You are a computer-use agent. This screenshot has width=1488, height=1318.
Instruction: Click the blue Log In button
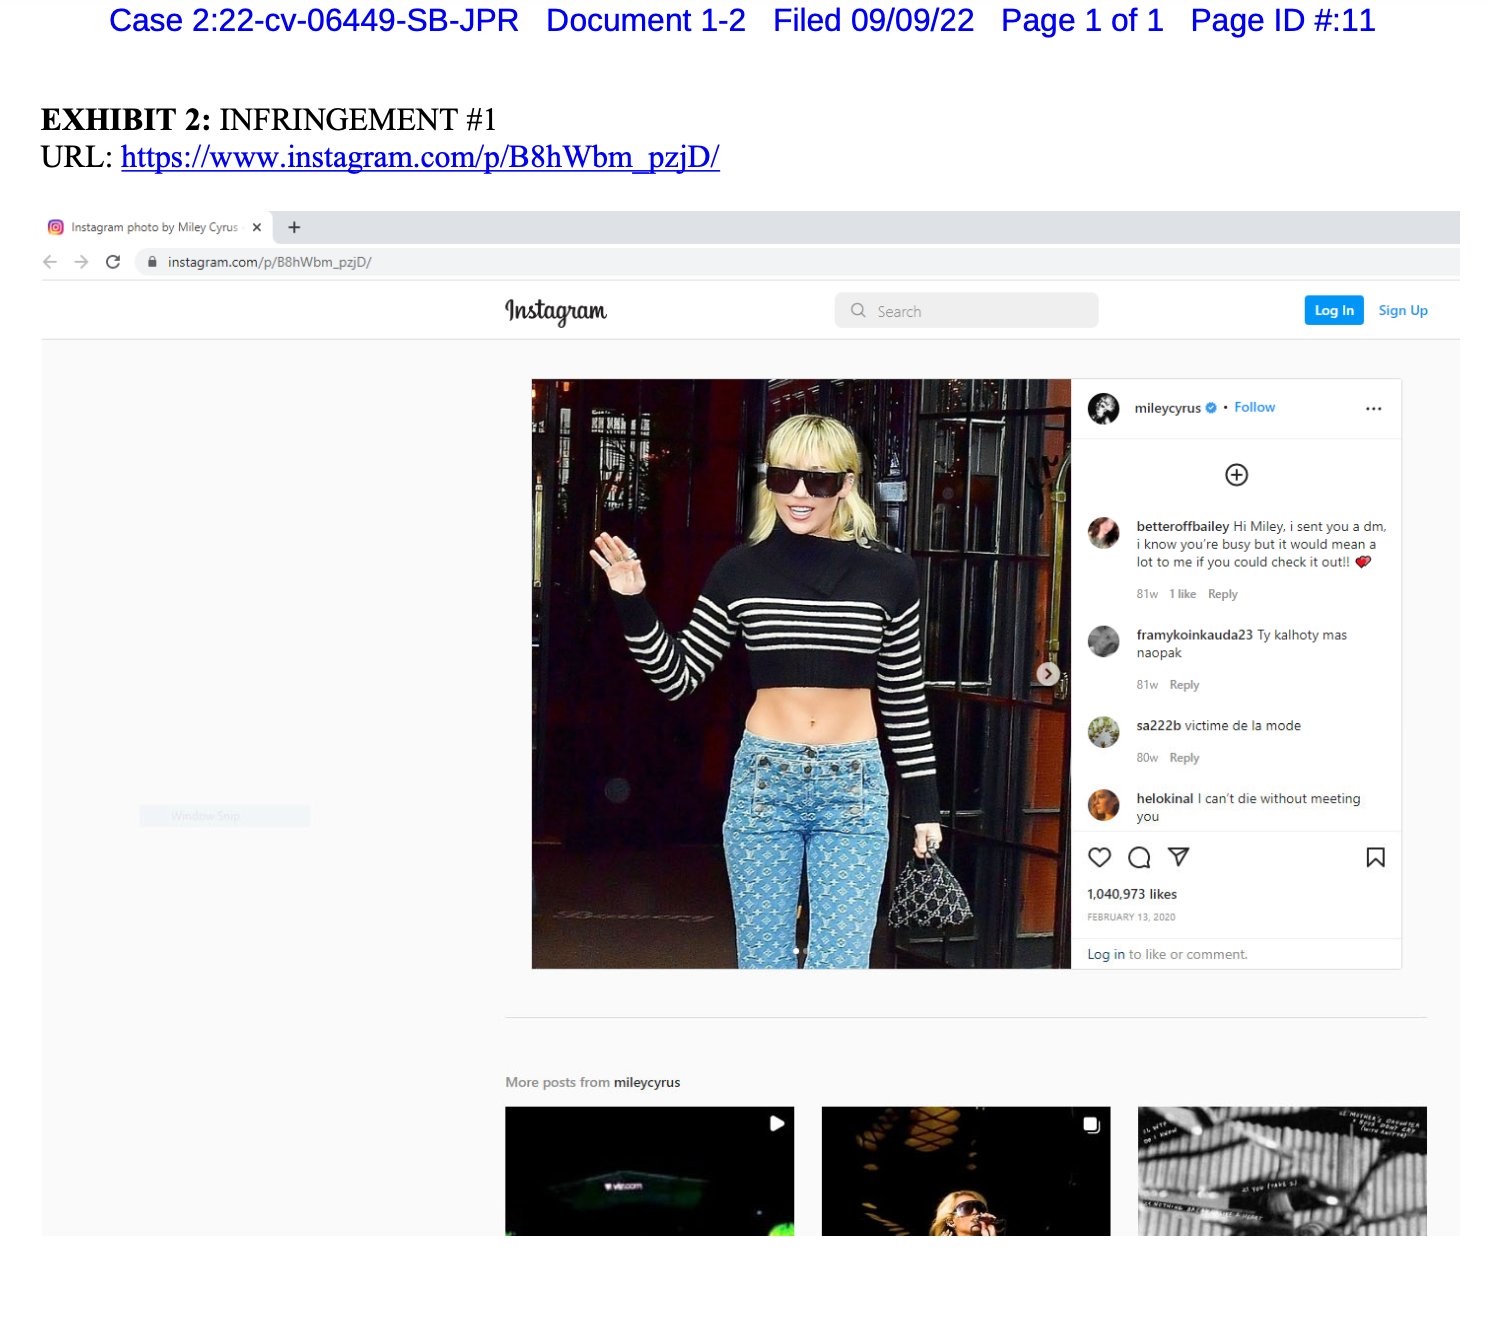[1333, 311]
